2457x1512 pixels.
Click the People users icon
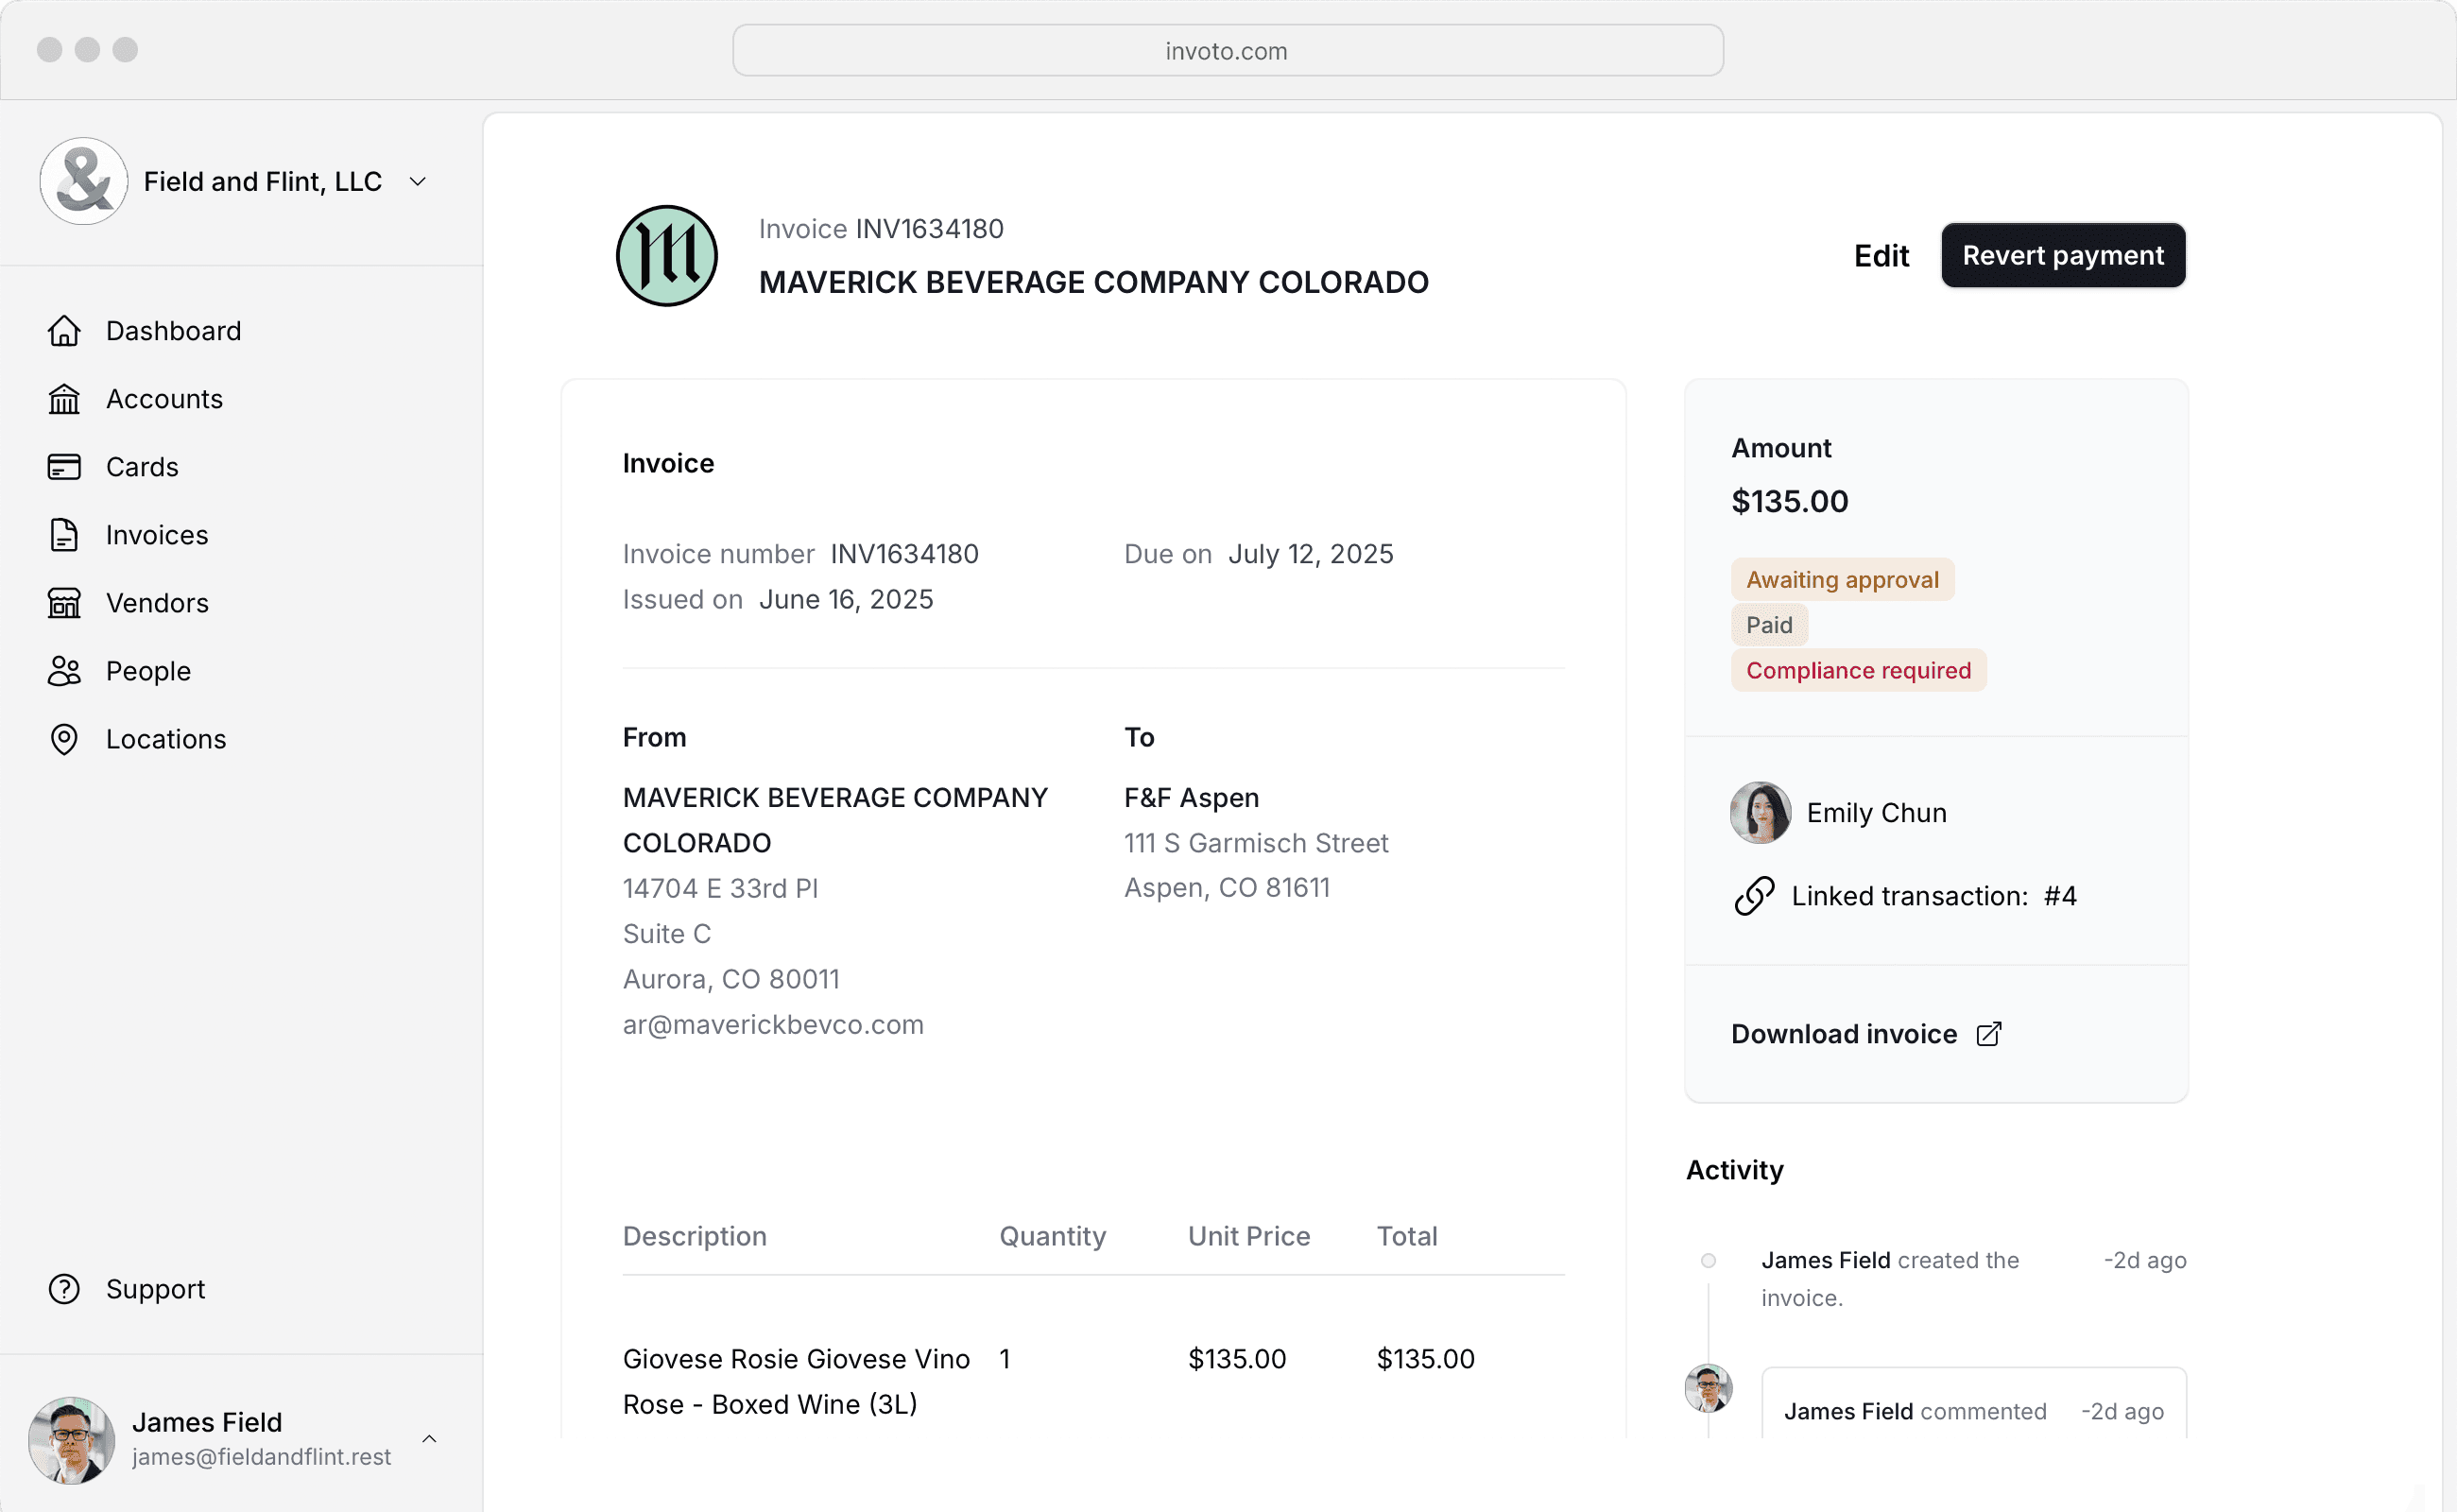point(64,671)
